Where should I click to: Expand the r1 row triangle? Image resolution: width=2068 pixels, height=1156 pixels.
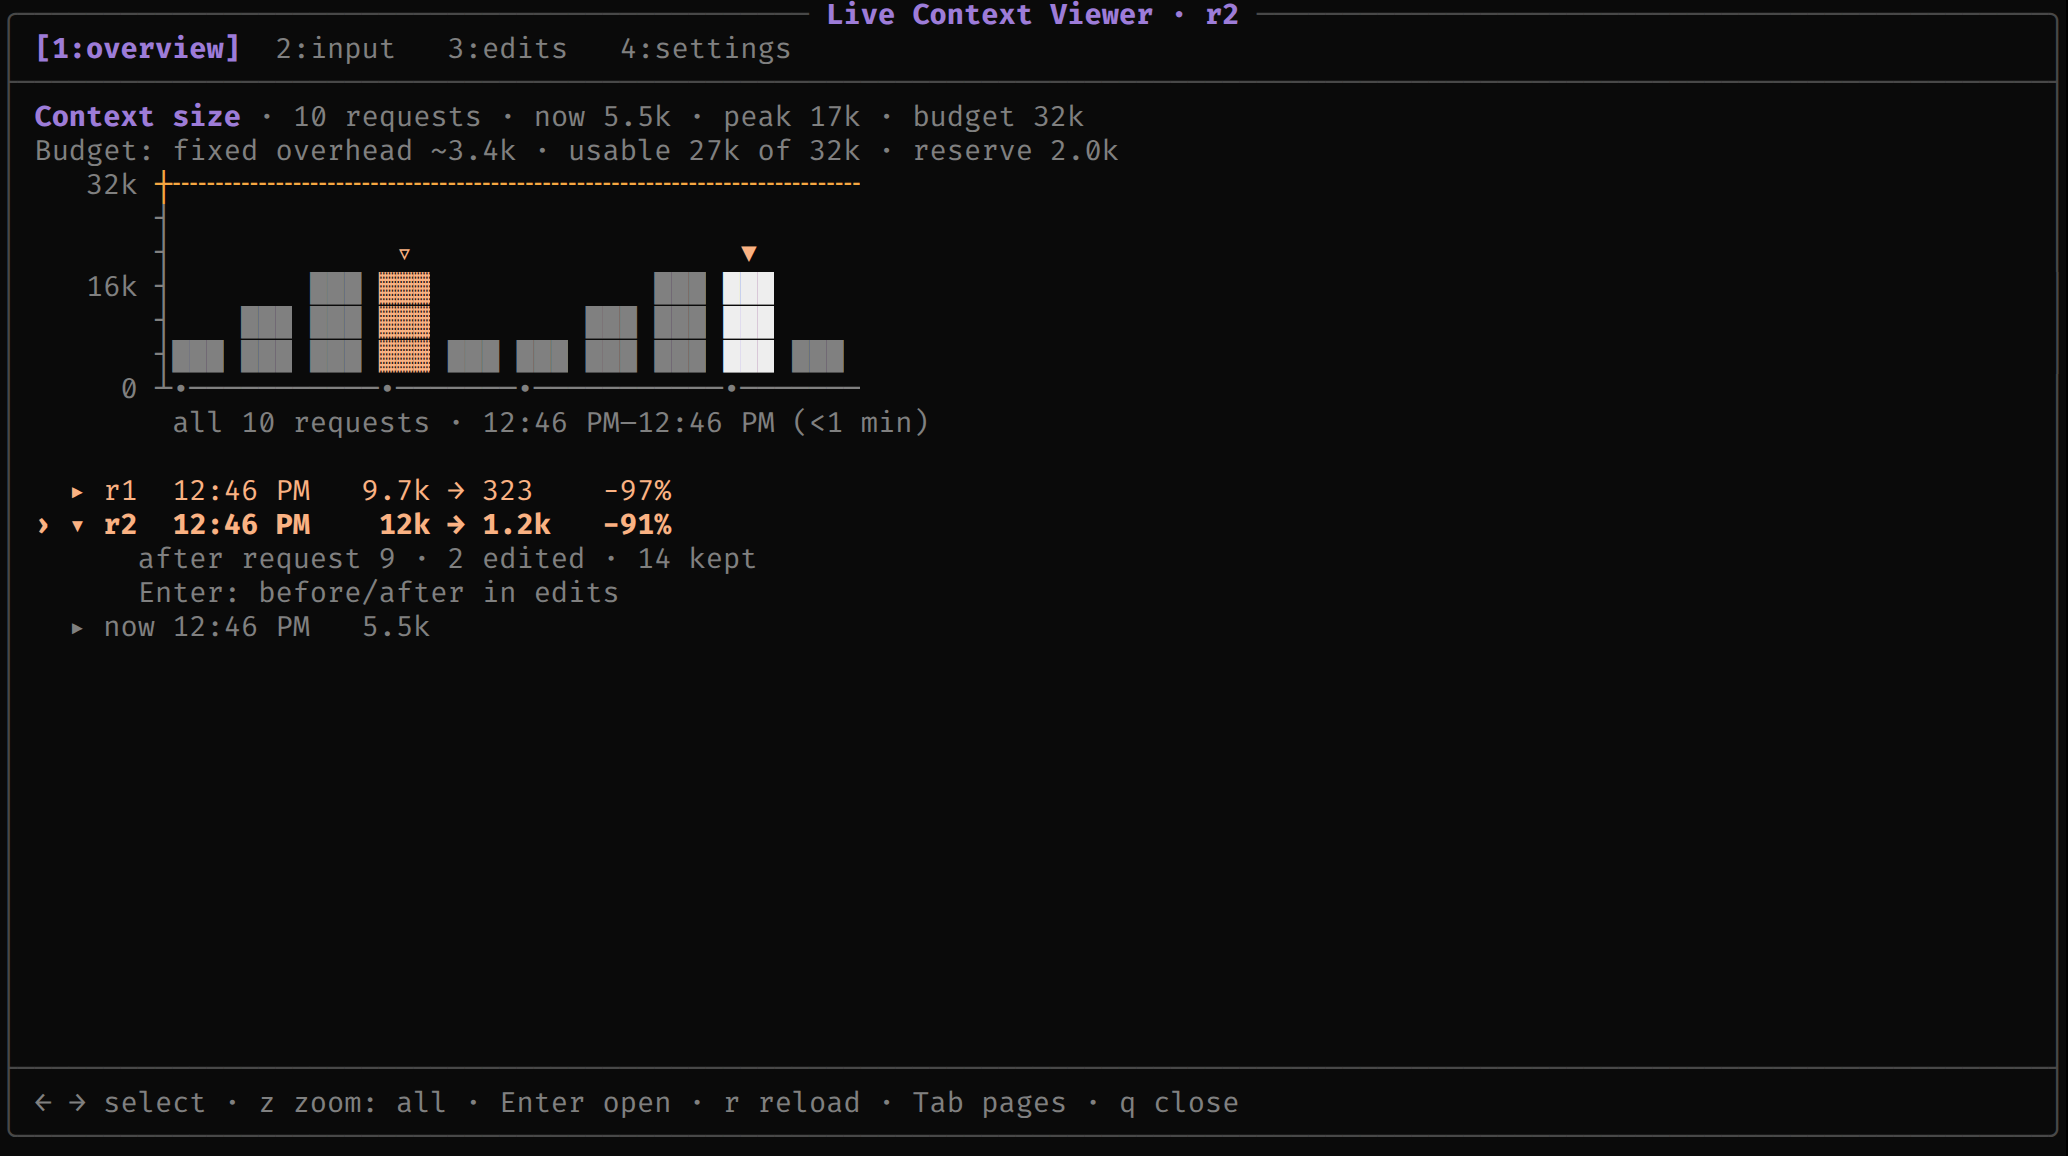pos(77,491)
